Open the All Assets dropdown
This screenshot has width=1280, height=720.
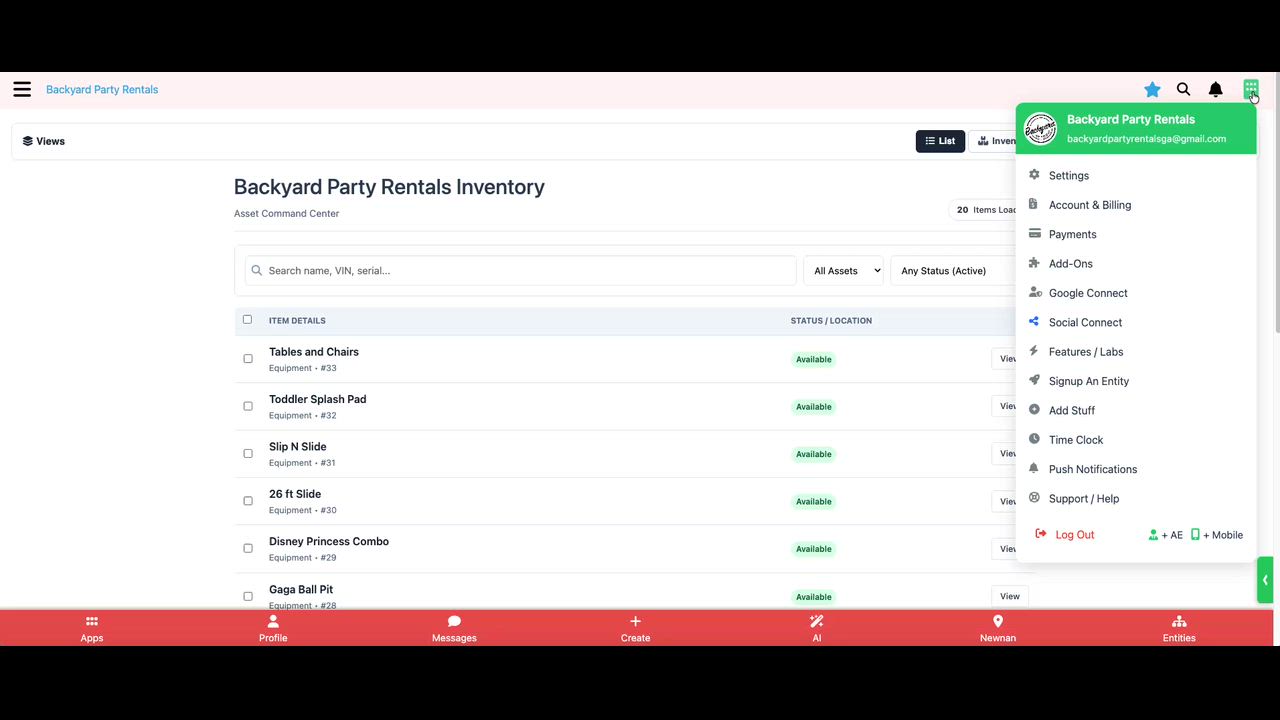pyautogui.click(x=844, y=271)
